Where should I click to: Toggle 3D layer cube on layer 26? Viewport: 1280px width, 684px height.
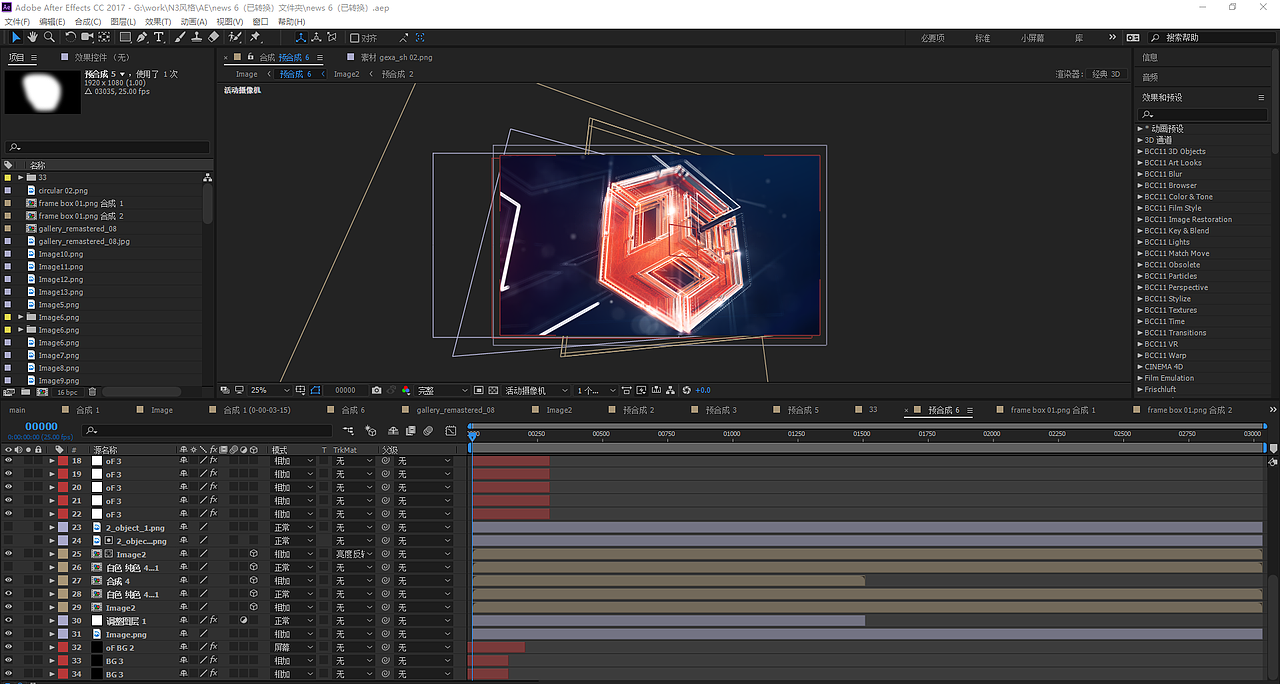(254, 567)
